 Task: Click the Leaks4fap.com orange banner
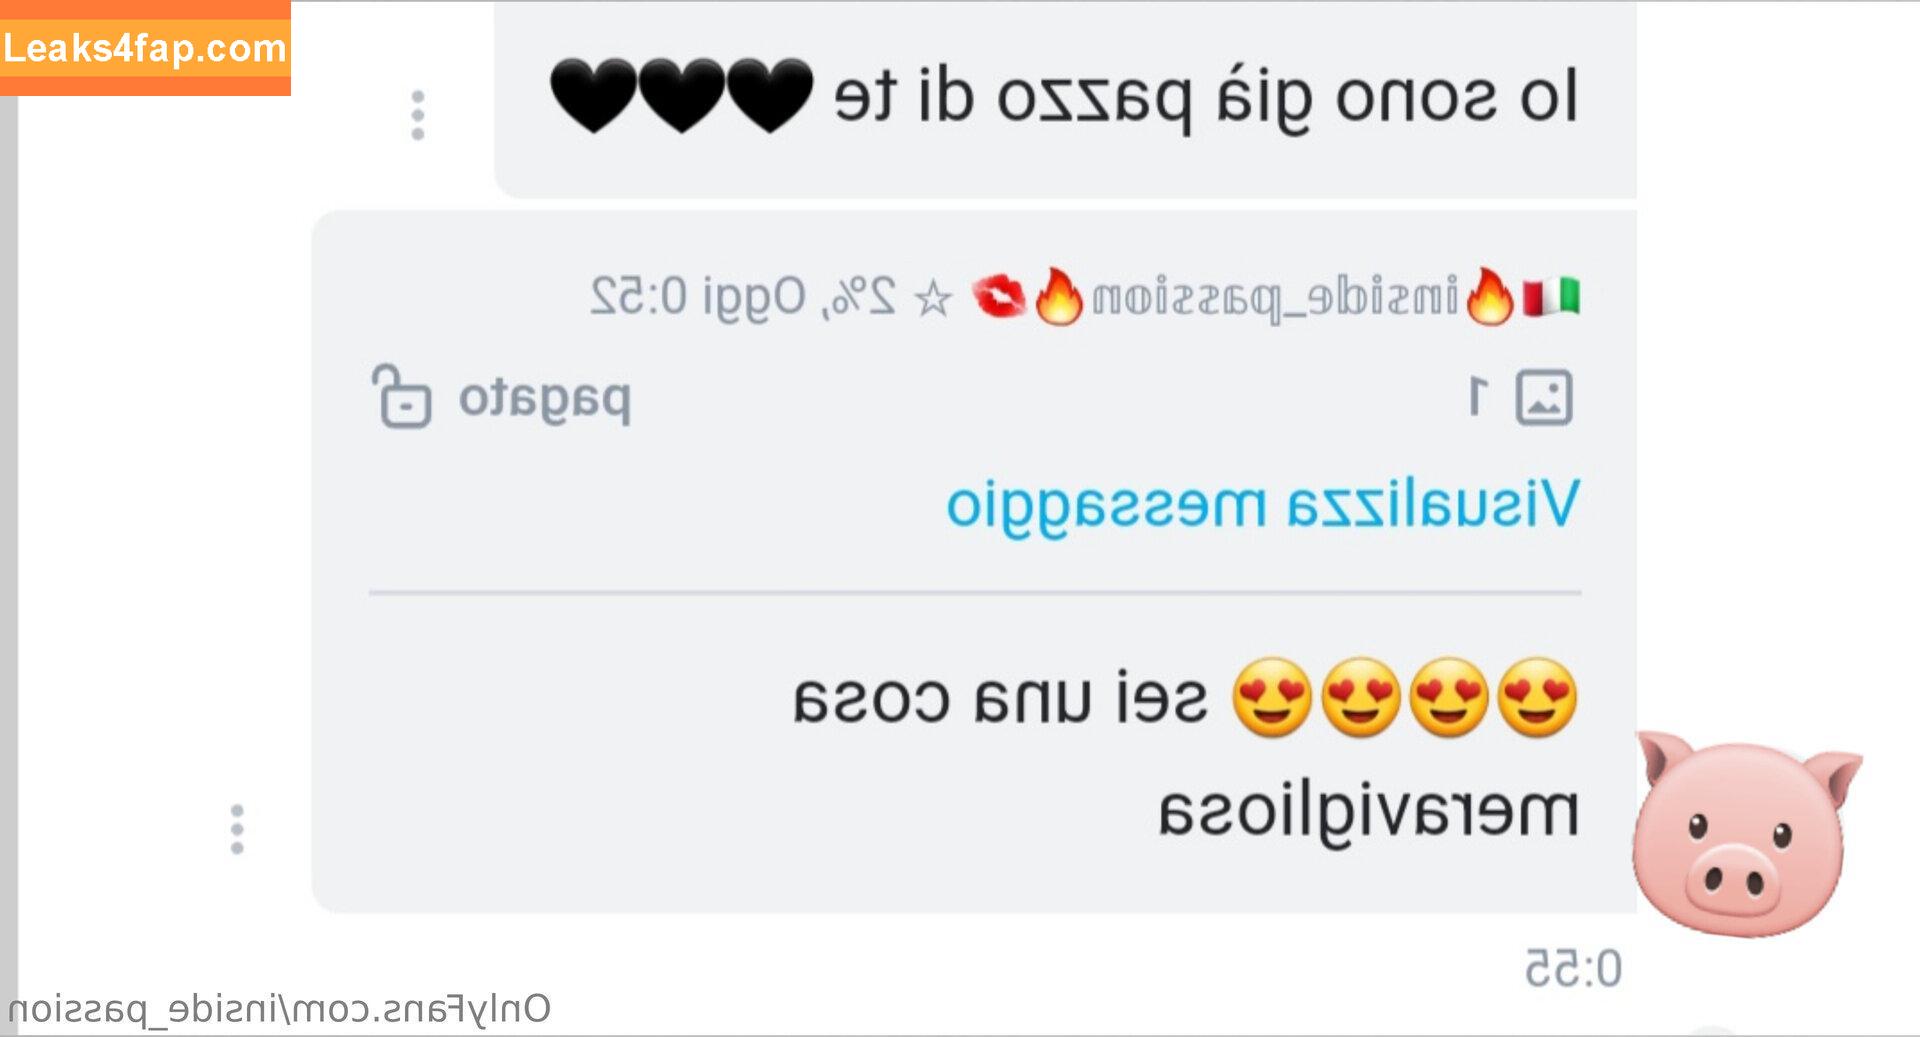pyautogui.click(x=145, y=48)
